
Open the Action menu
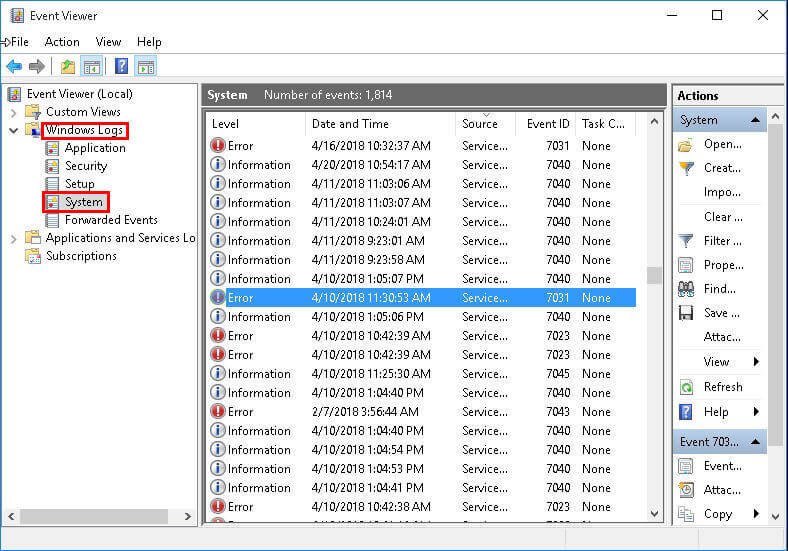pos(62,42)
